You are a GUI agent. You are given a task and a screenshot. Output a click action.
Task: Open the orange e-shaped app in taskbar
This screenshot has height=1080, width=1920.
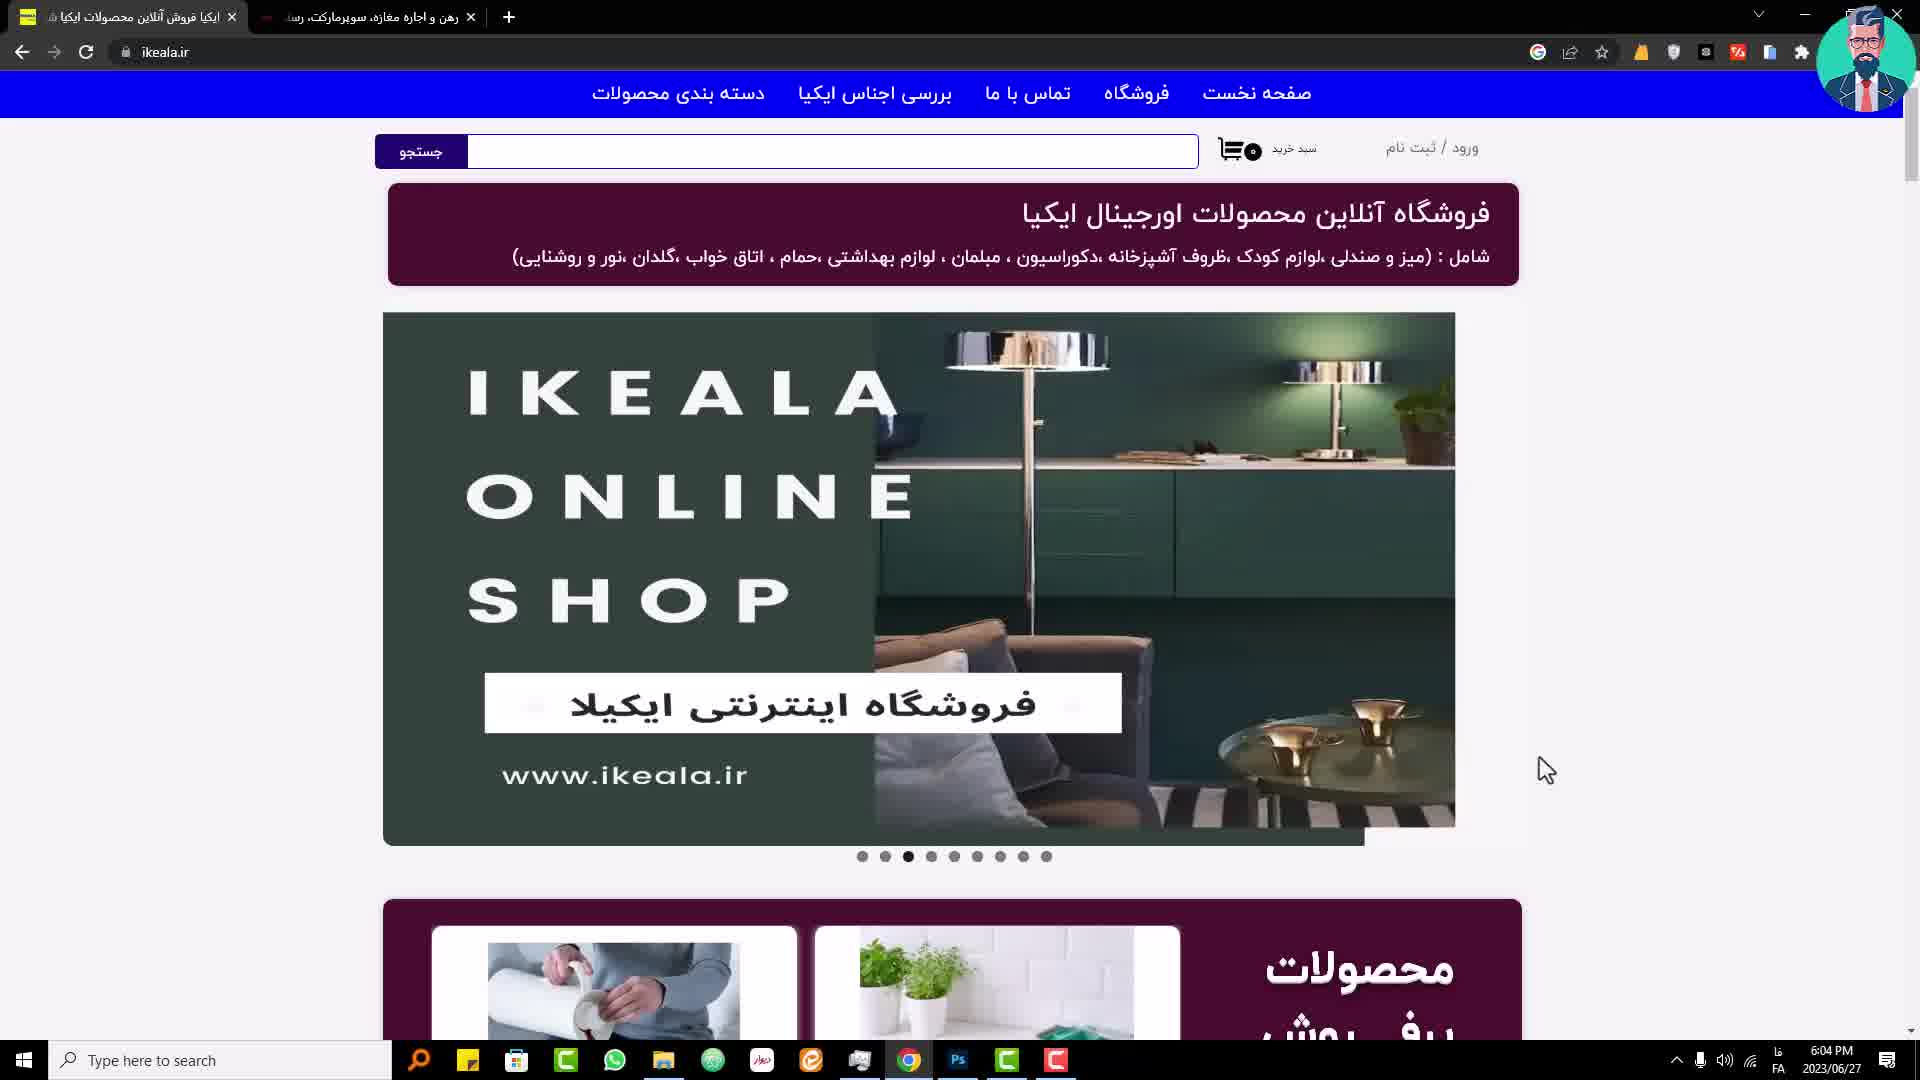pyautogui.click(x=811, y=1060)
